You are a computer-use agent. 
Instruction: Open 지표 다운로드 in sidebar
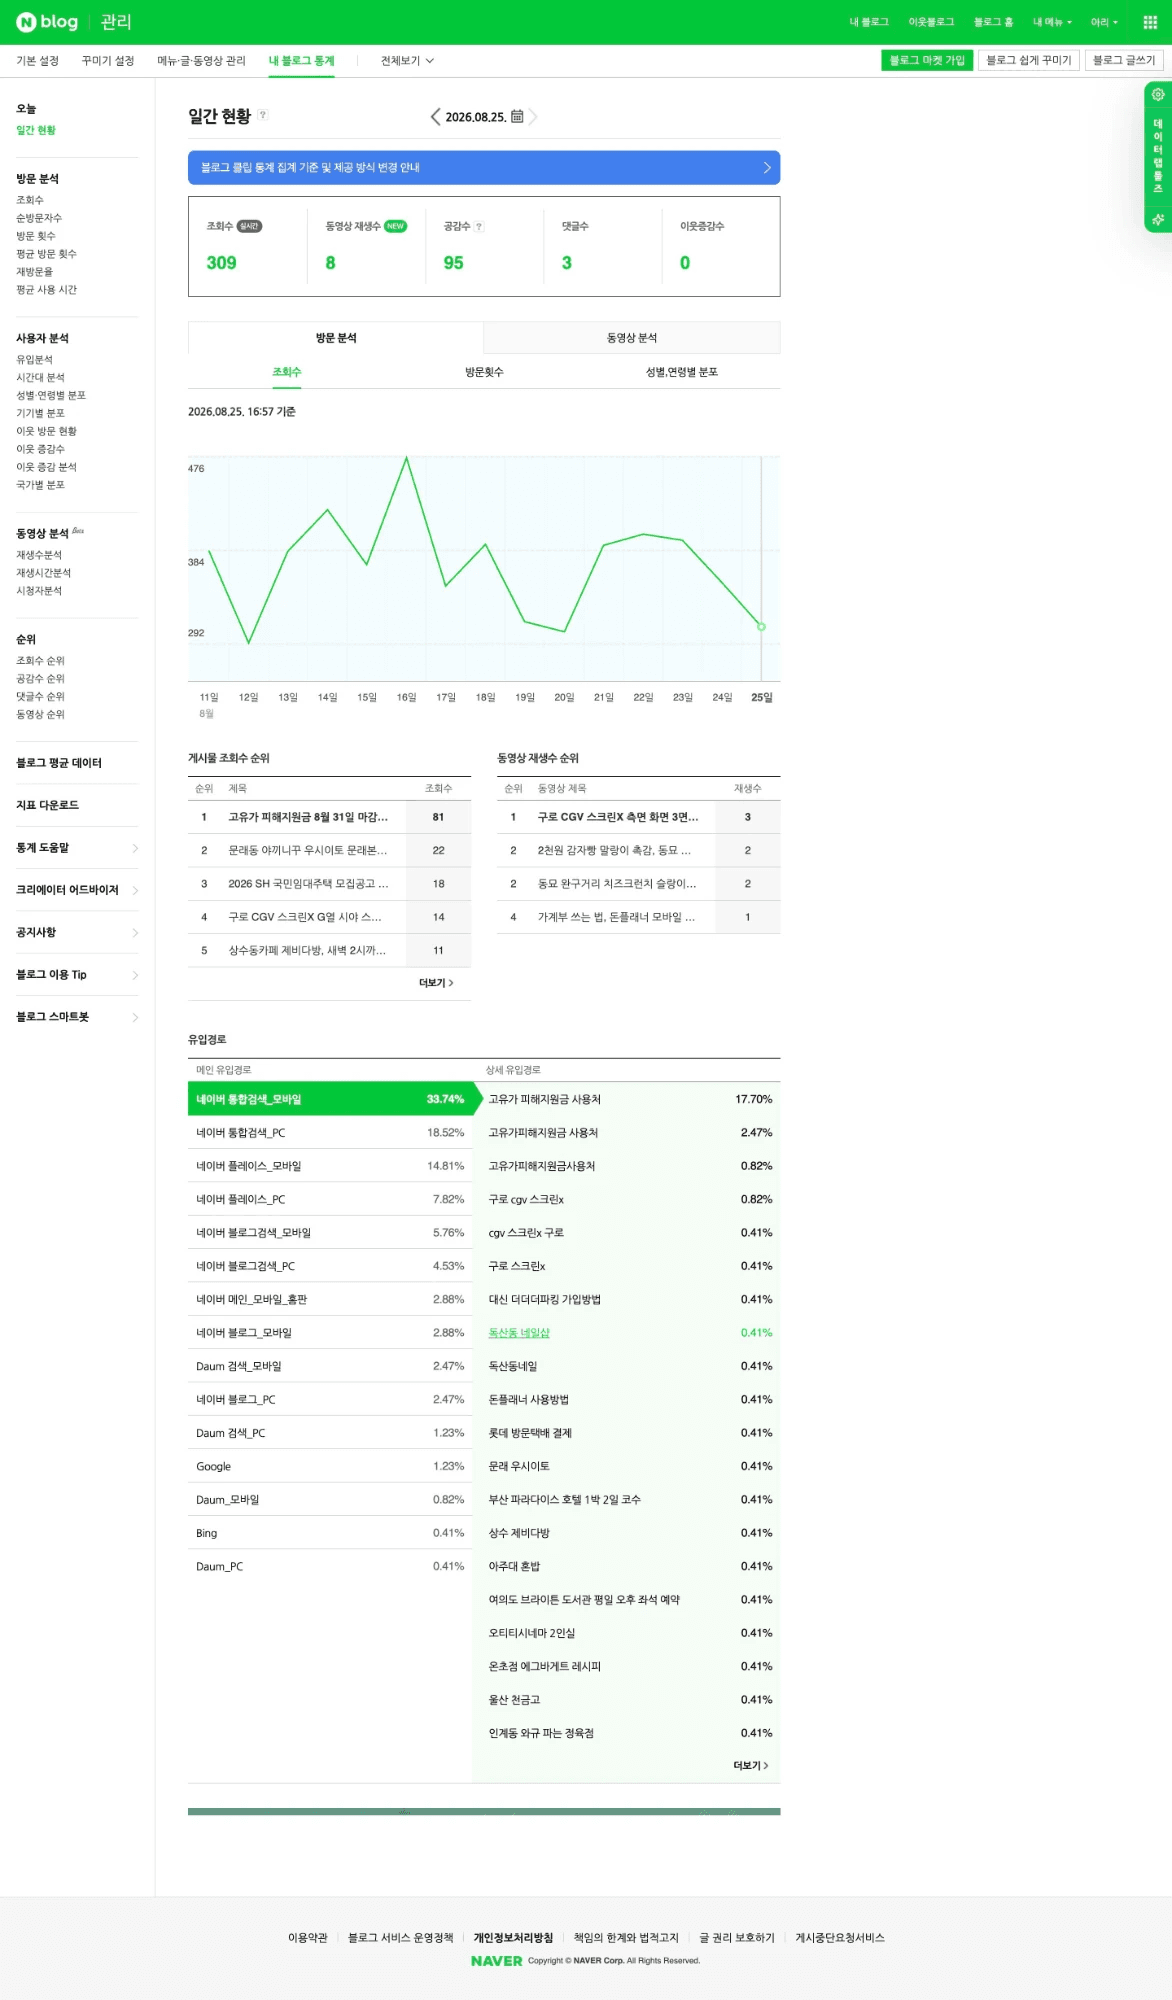[47, 805]
